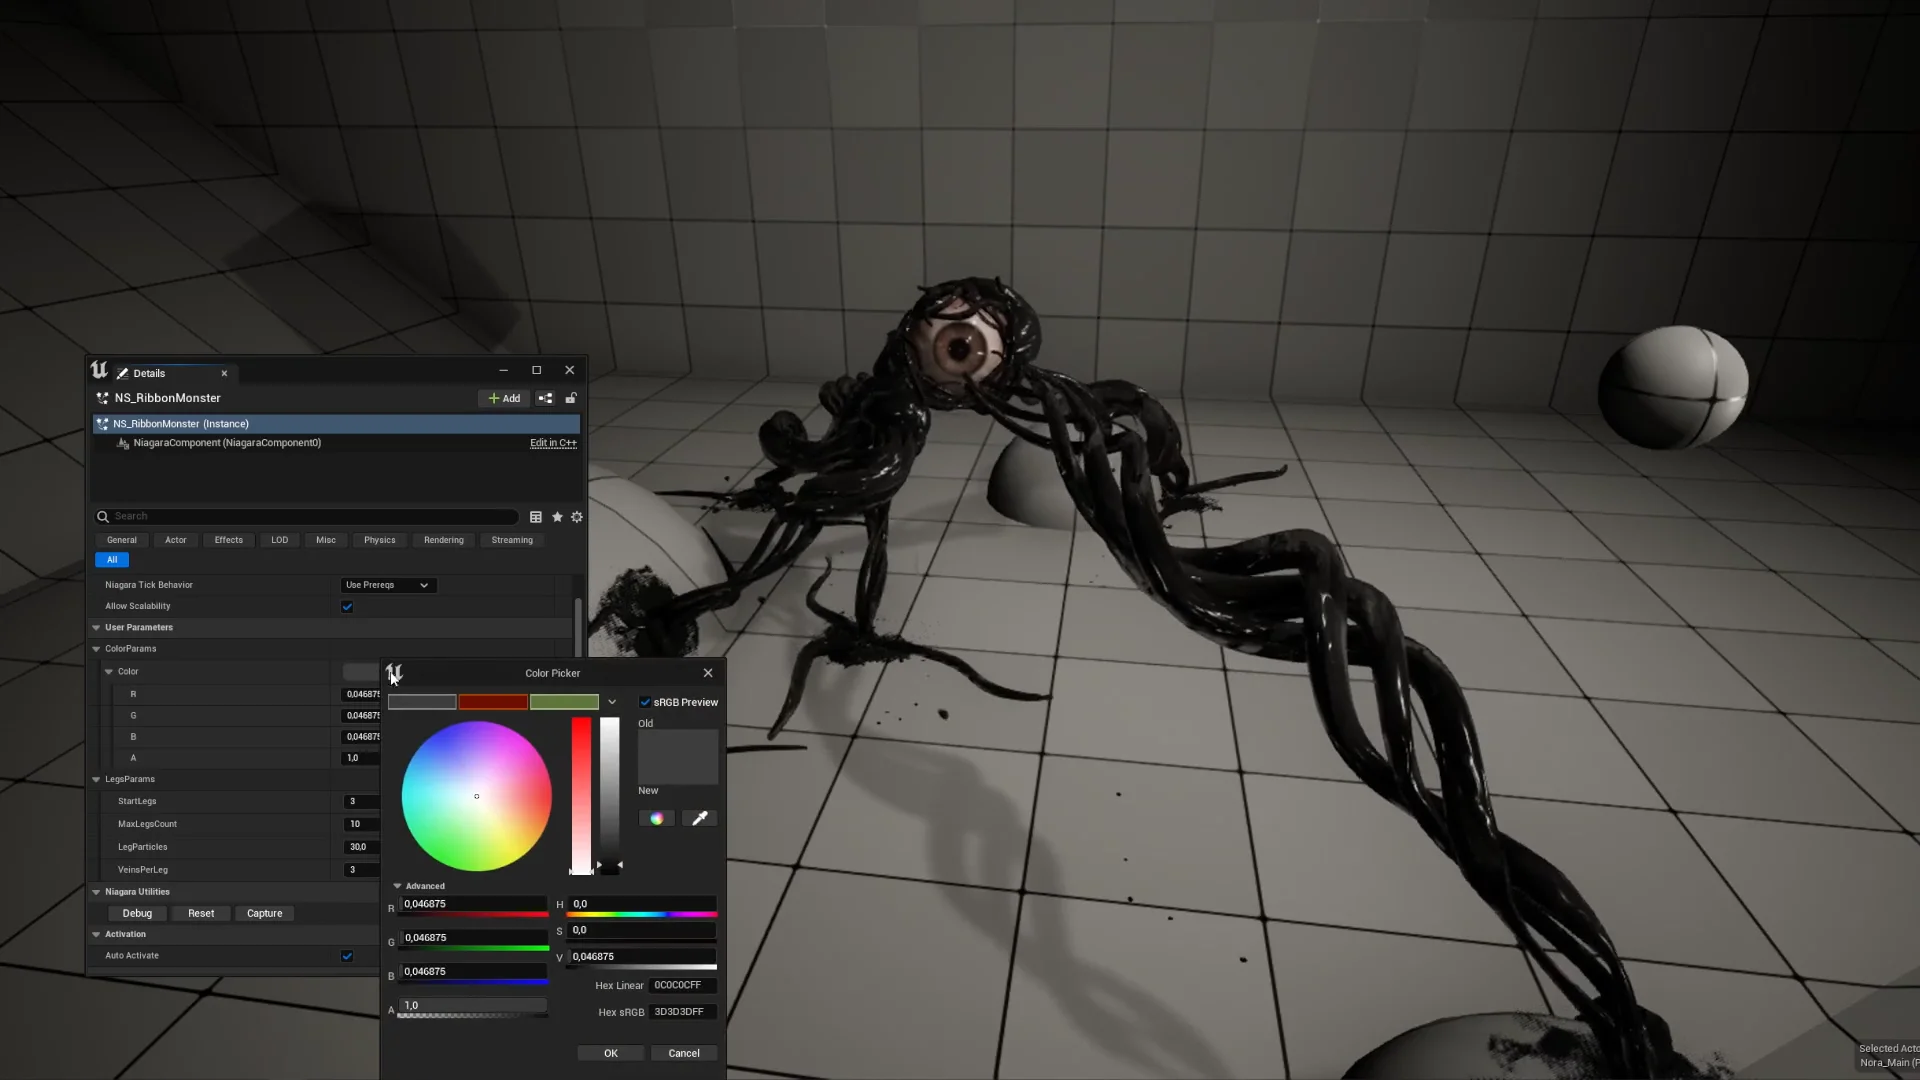Disable the sRGB Preview checkbox

pyautogui.click(x=646, y=702)
